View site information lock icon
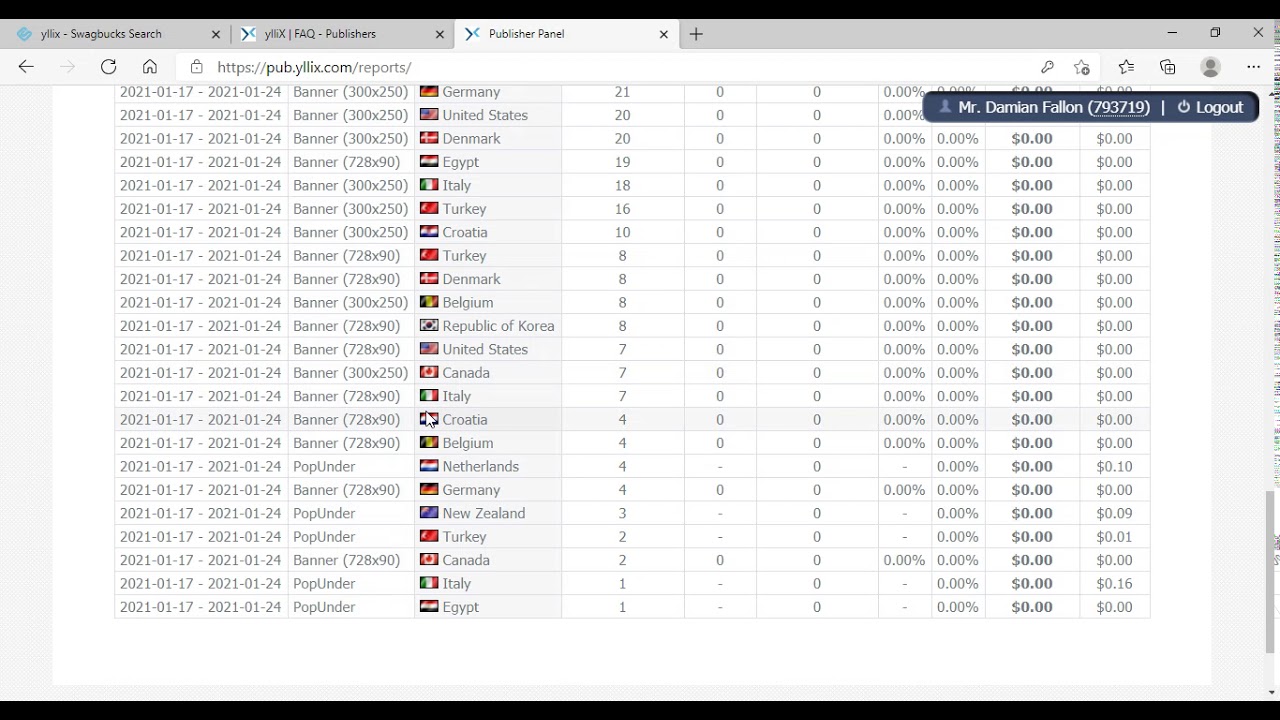 (x=197, y=67)
